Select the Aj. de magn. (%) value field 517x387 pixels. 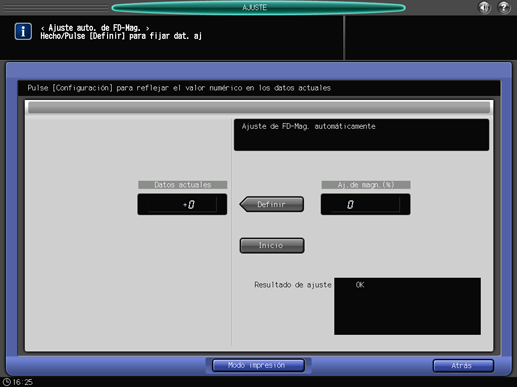coord(366,204)
